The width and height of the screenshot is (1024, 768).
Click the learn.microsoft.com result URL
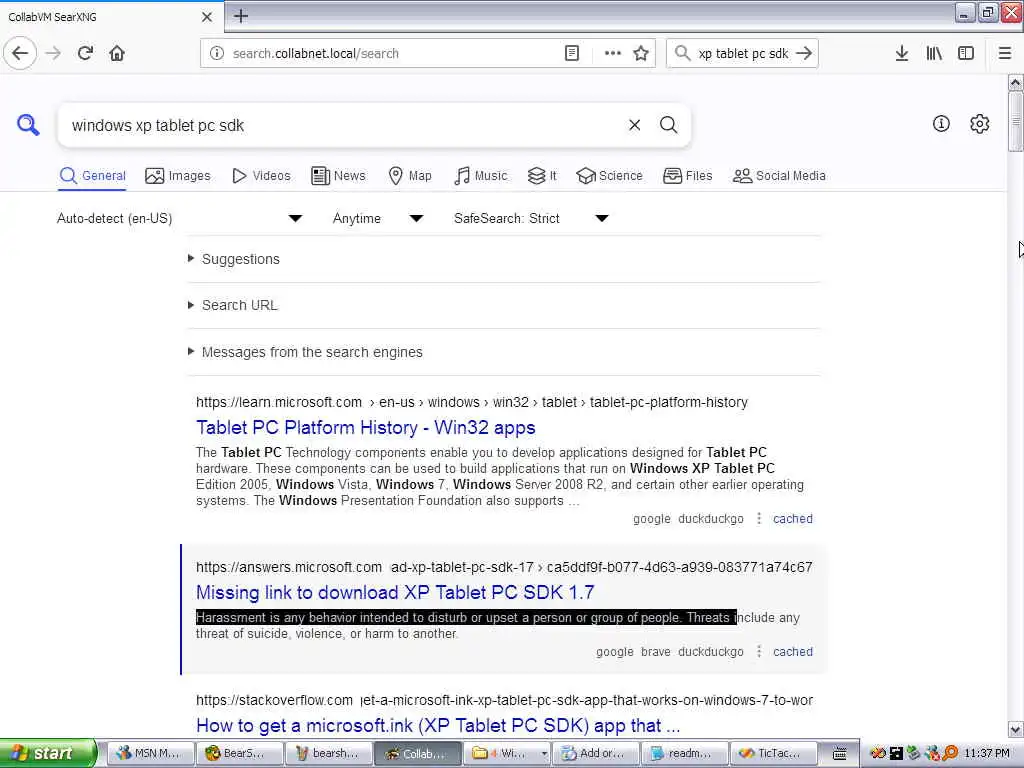click(472, 402)
